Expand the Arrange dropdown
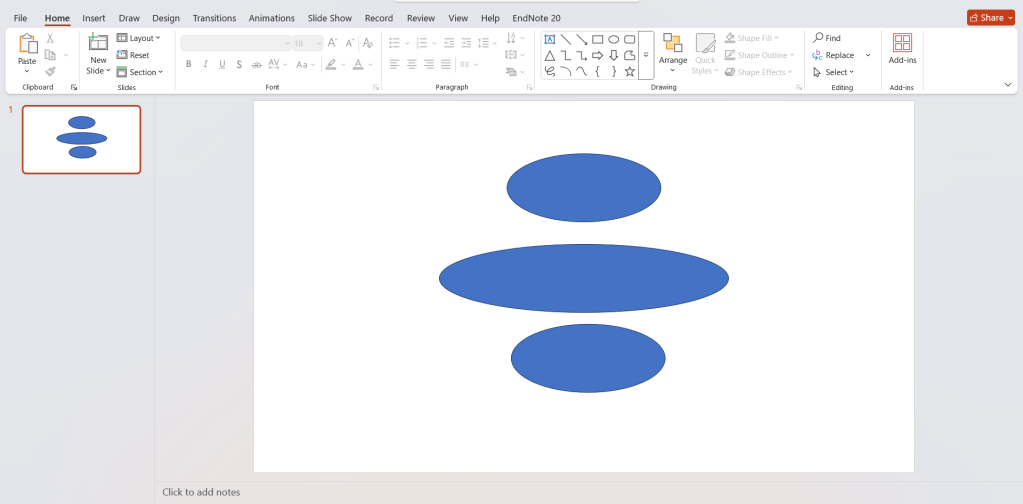The image size is (1023, 504). [673, 60]
